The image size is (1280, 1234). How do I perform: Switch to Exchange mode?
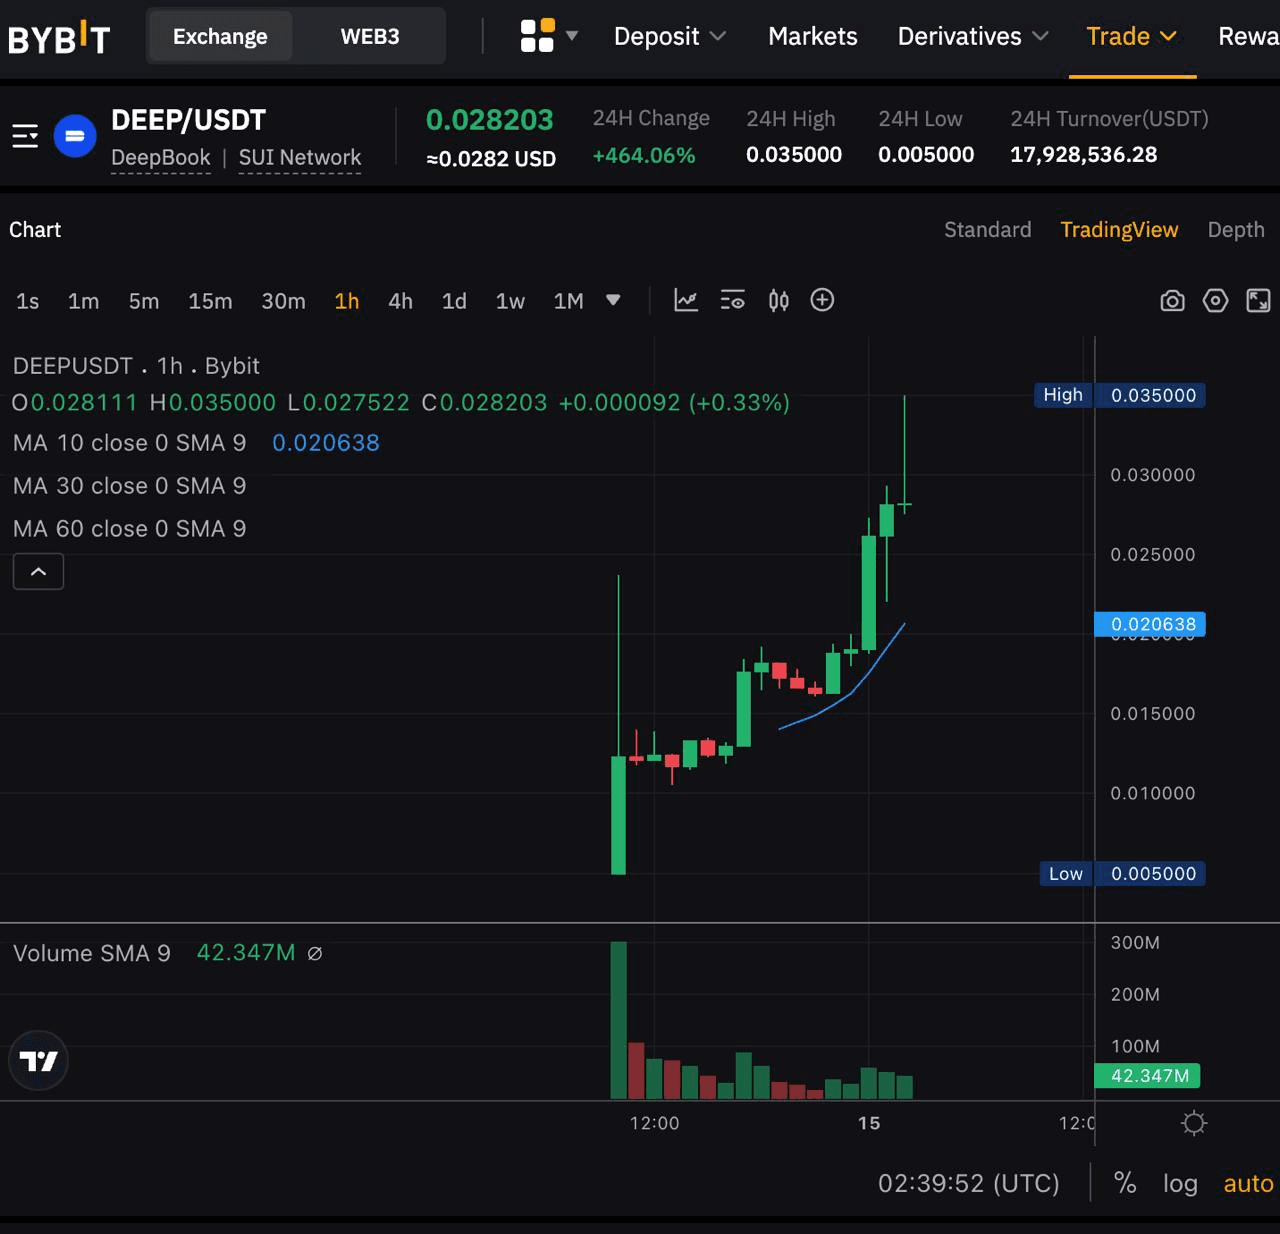[220, 37]
